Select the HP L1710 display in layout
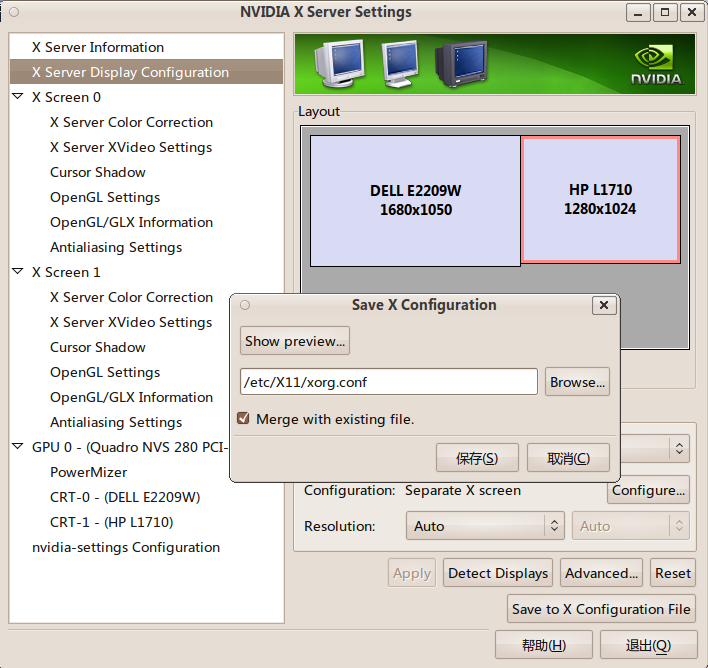708x668 pixels. (x=601, y=199)
